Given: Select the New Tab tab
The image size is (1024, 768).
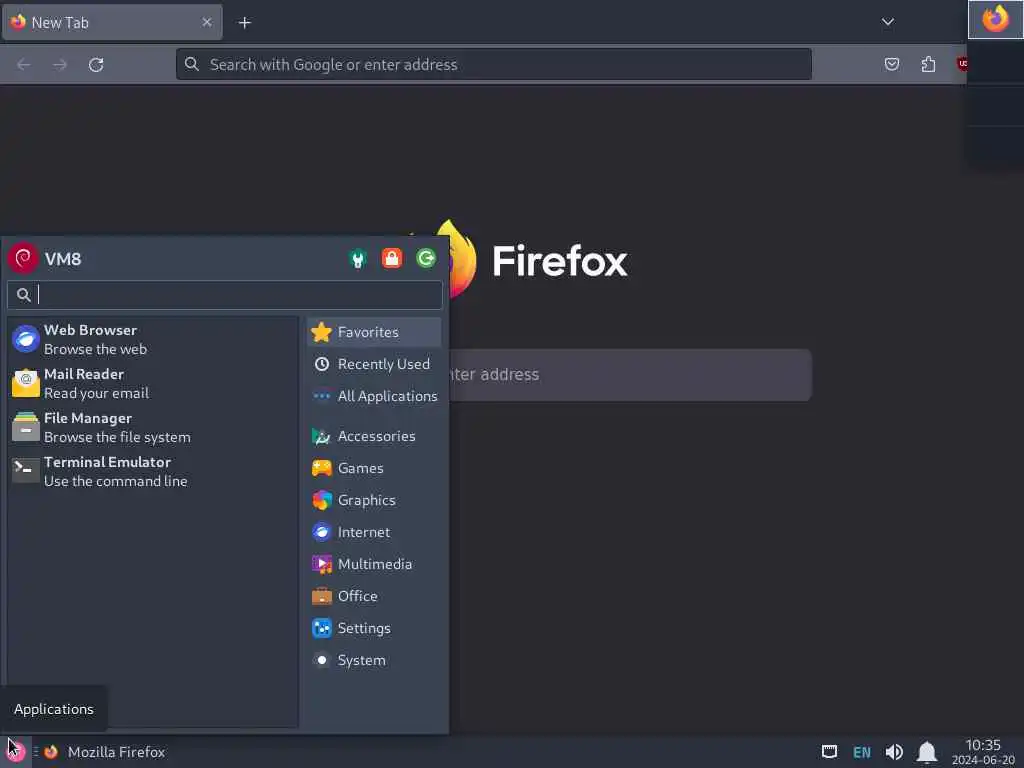Looking at the screenshot, I should 112,22.
